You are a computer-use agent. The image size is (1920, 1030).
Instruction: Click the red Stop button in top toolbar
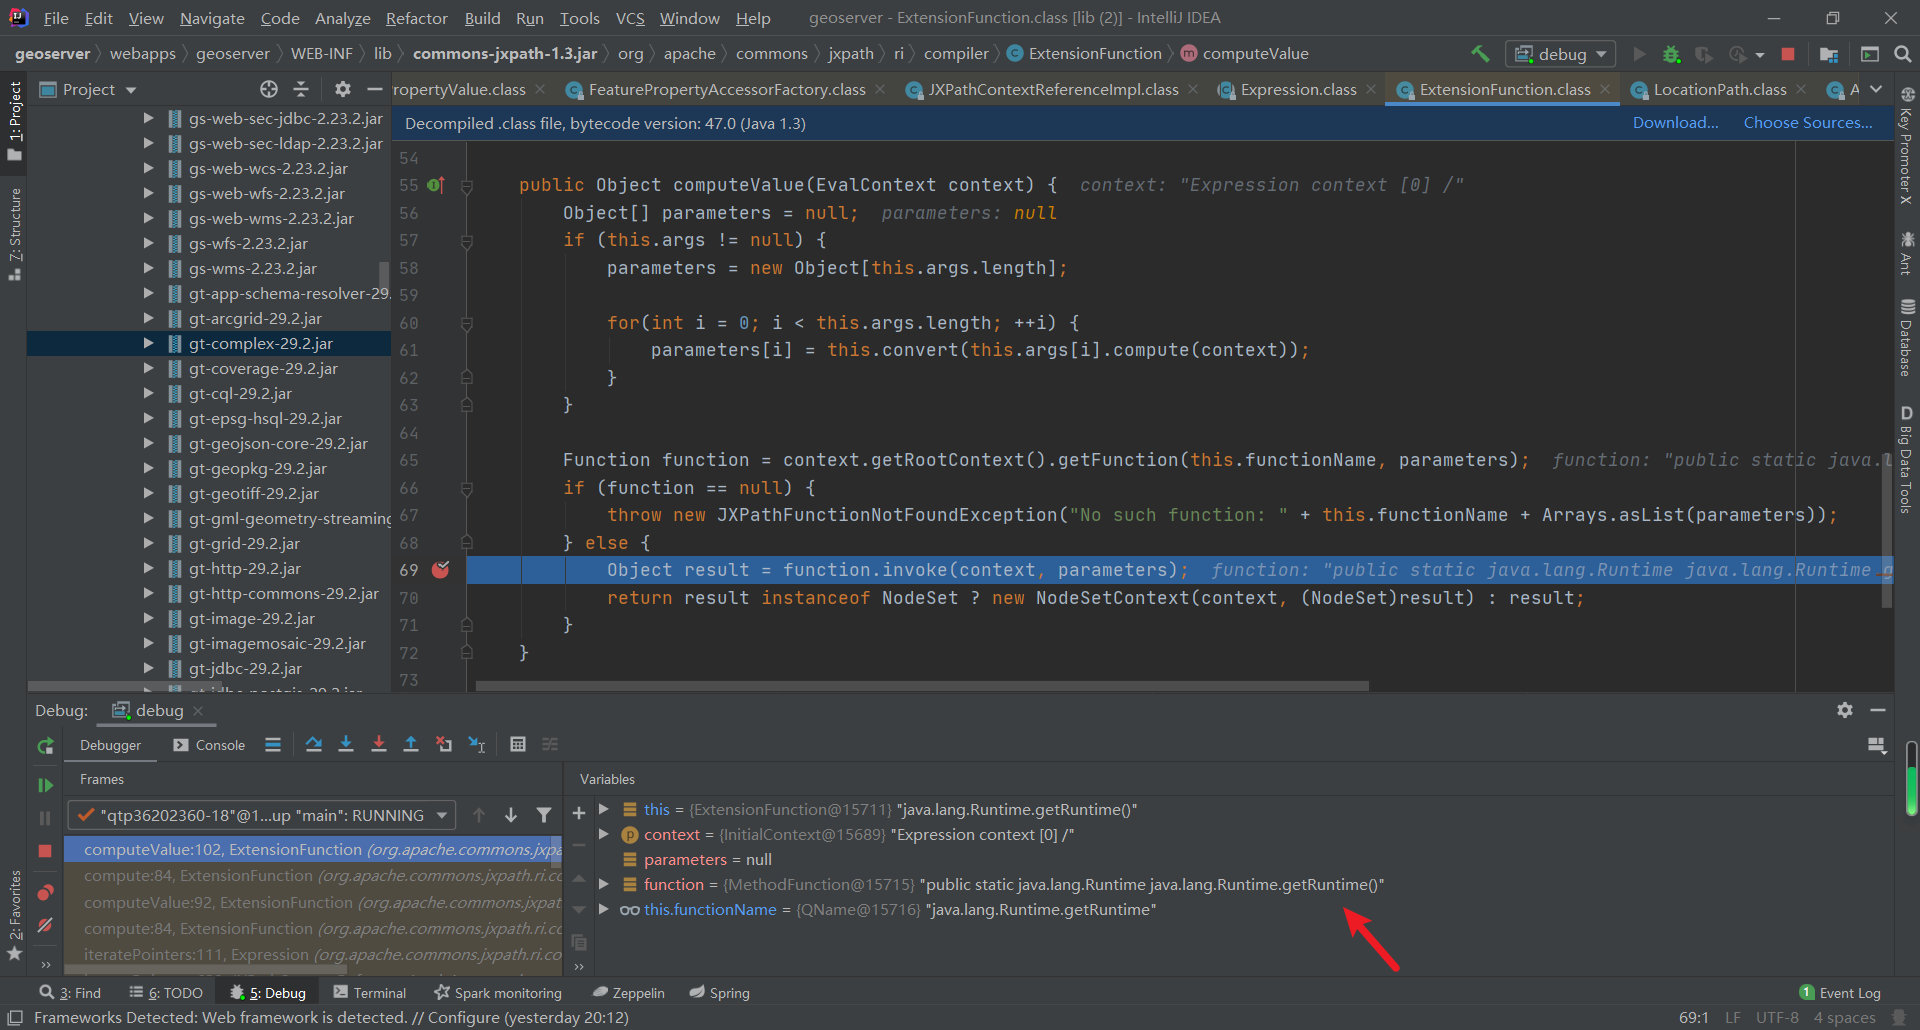point(1788,54)
